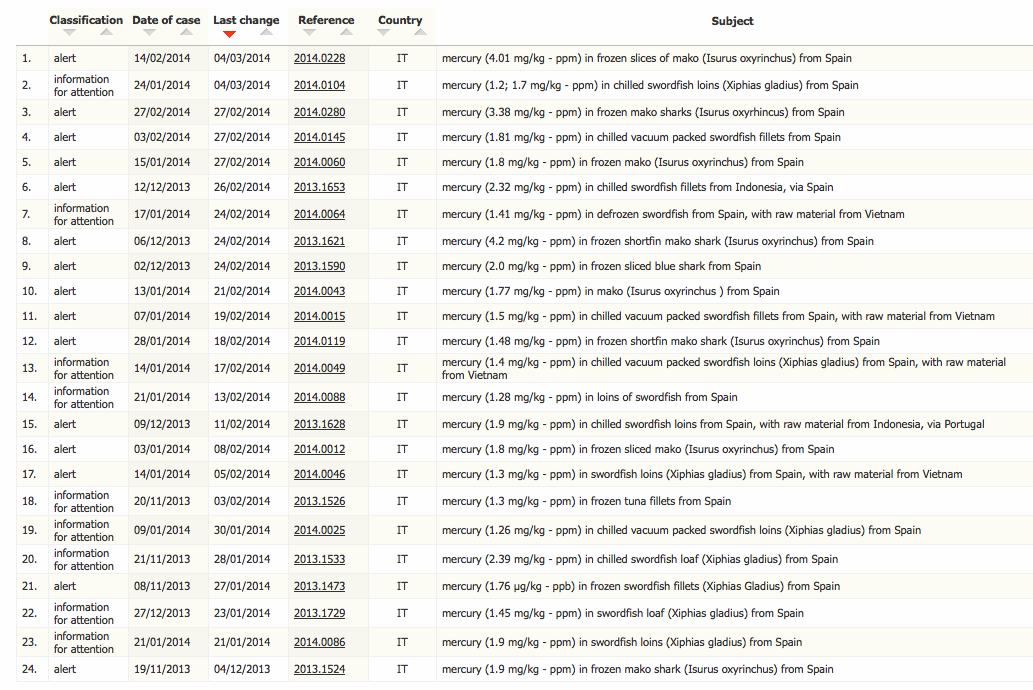The image size is (1033, 690).
Task: Open reference 2013.1473 link
Action: [x=319, y=586]
